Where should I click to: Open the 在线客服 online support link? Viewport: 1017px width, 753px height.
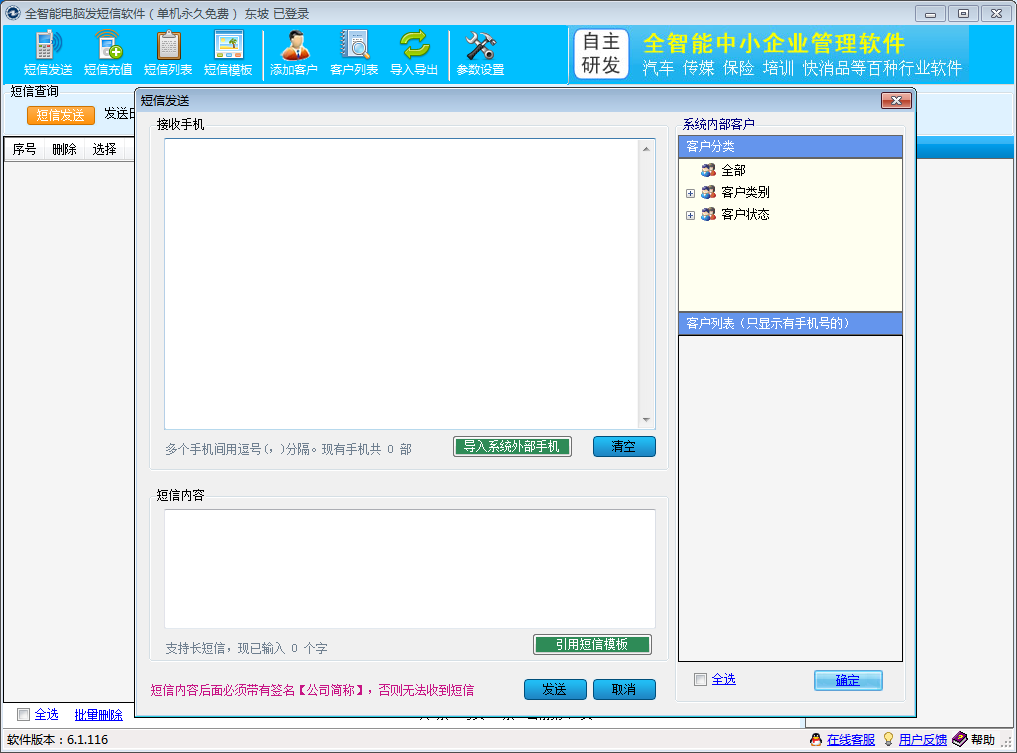tap(851, 740)
